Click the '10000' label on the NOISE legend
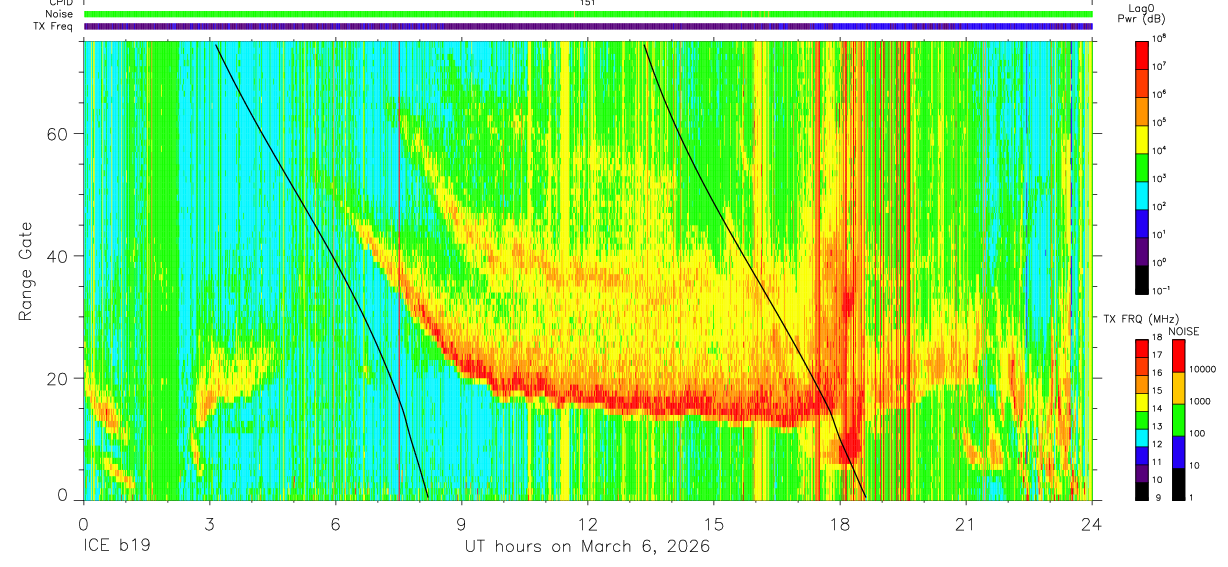The width and height of the screenshot is (1228, 567). click(x=1200, y=369)
